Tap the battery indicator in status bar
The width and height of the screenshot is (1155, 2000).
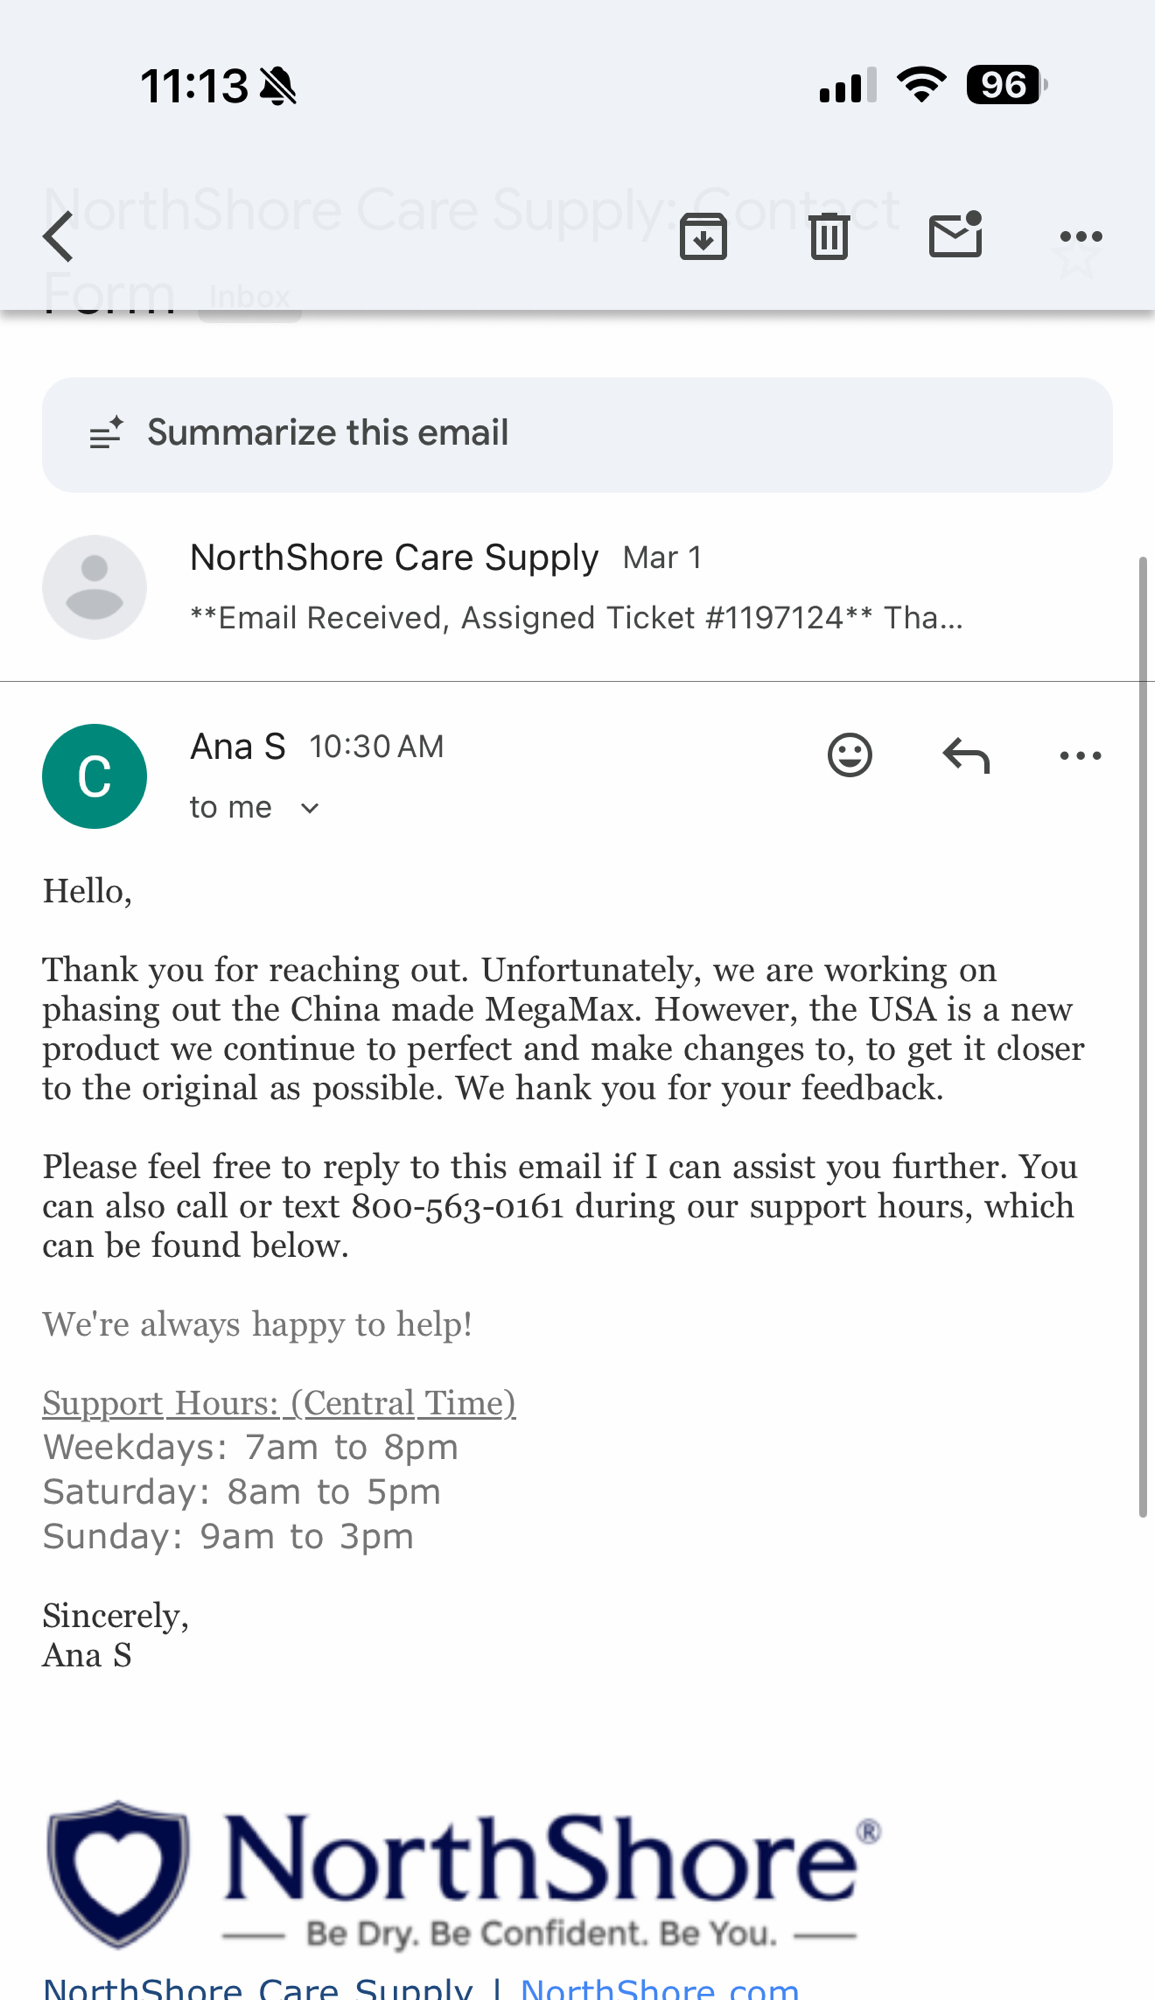tap(1005, 85)
